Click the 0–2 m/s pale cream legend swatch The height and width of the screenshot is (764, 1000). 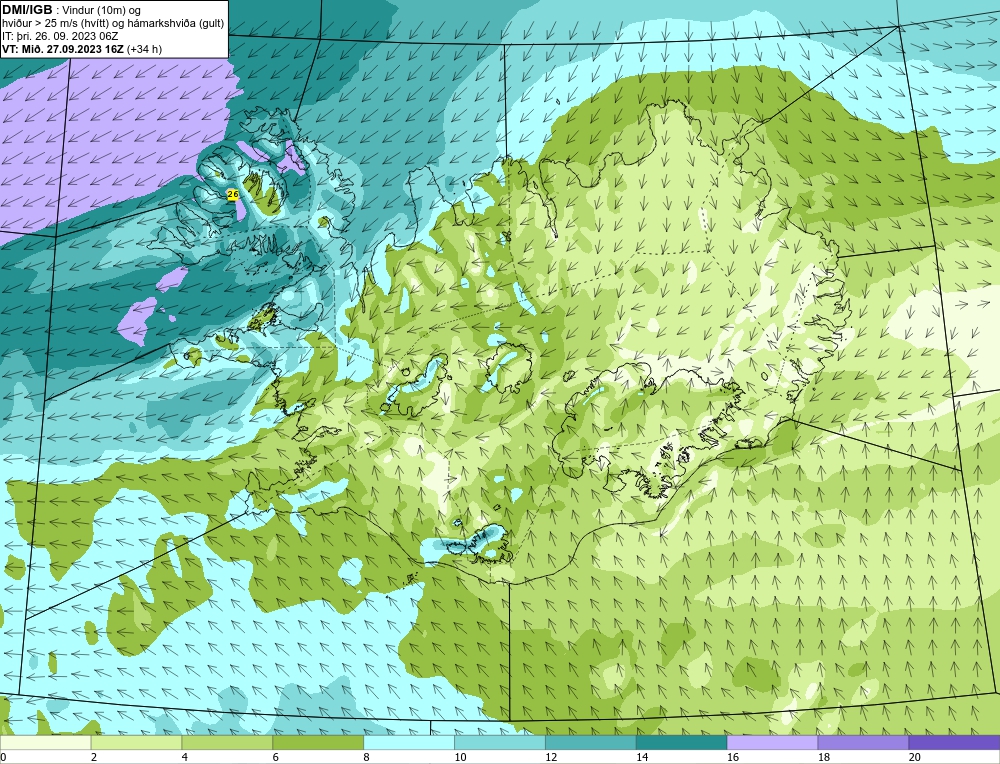click(x=45, y=743)
